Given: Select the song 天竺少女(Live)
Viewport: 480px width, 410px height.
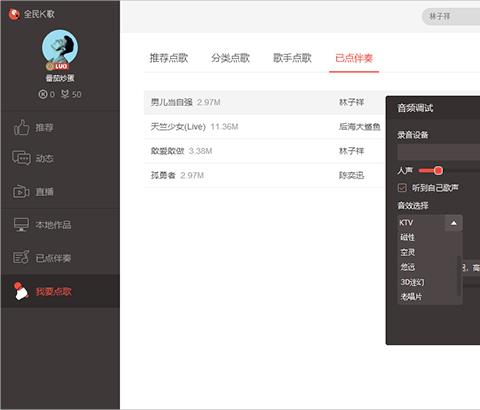Looking at the screenshot, I should 178,127.
